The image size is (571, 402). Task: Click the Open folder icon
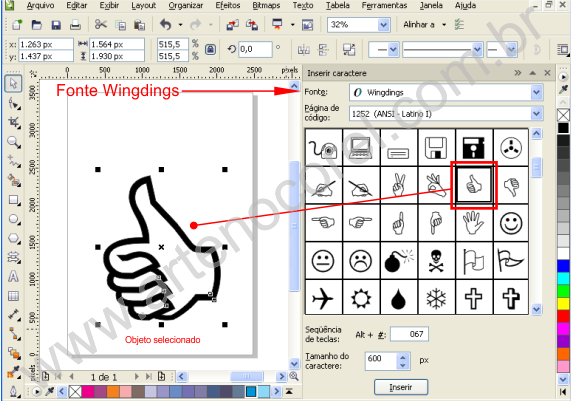coord(36,25)
